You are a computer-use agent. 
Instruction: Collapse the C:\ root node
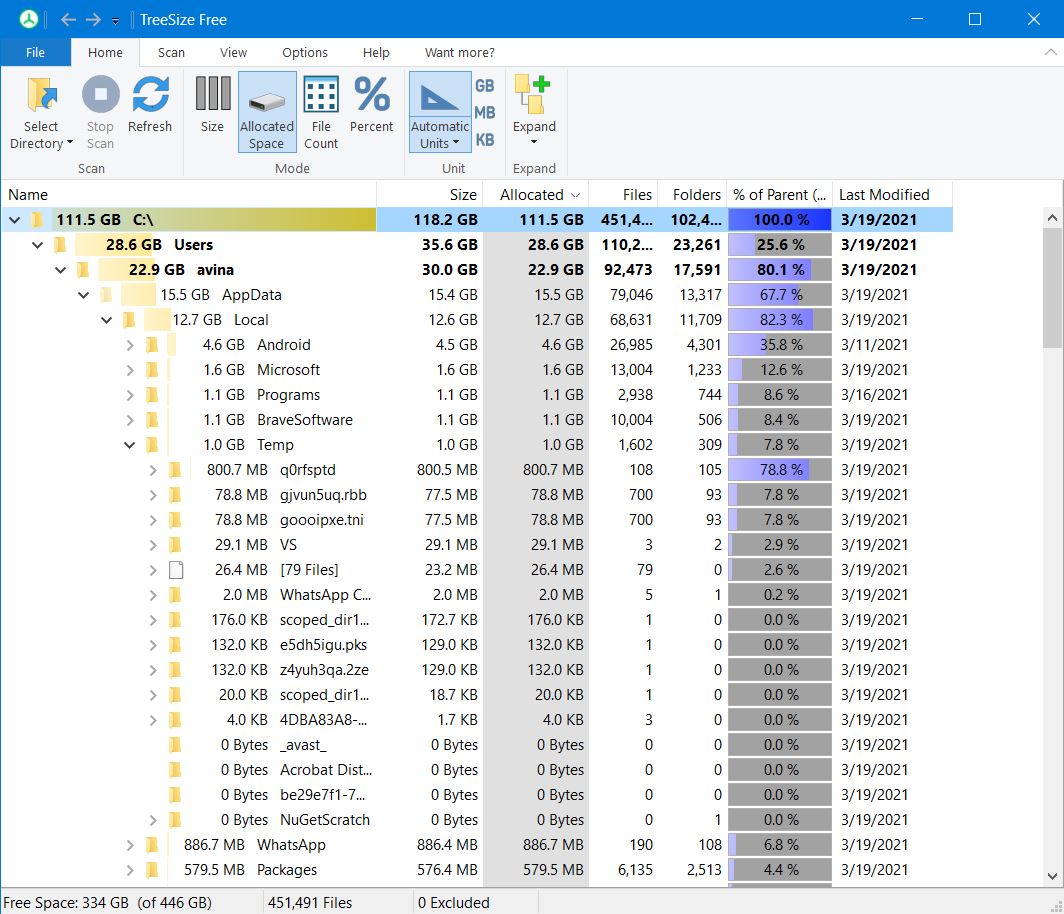pyautogui.click(x=14, y=220)
